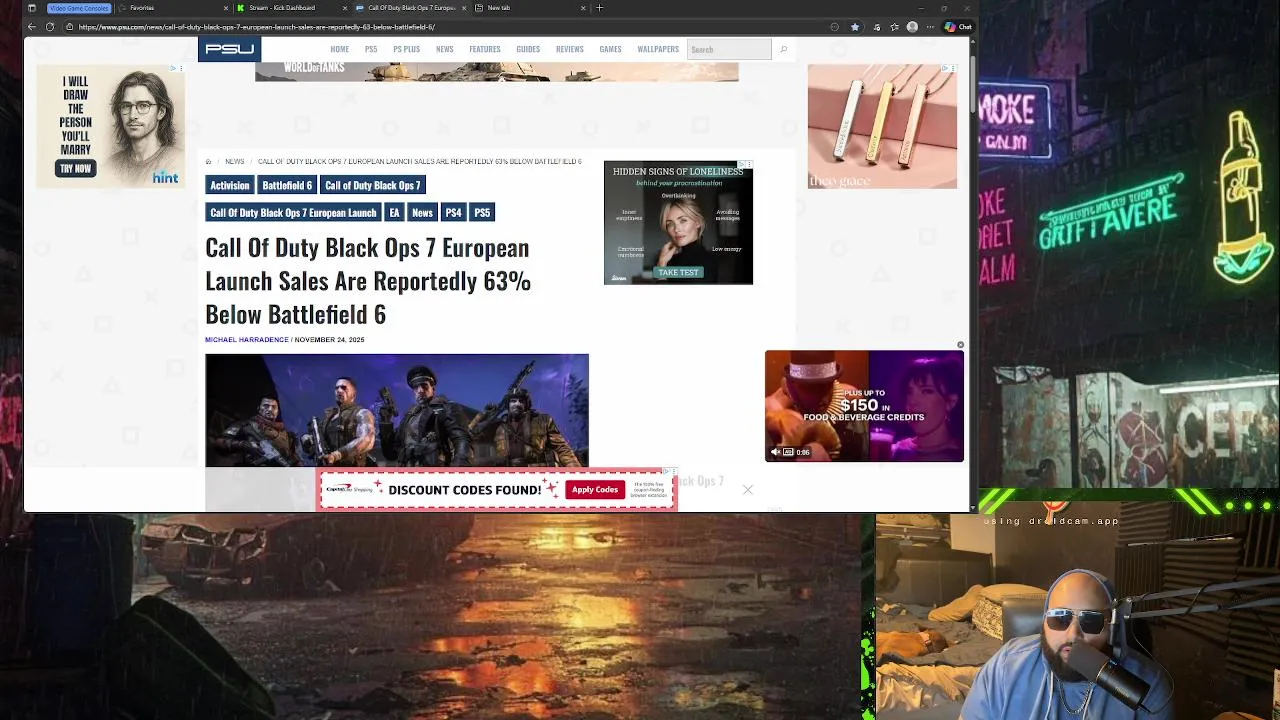The width and height of the screenshot is (1280, 720).
Task: Open the FEATURES menu item
Action: point(485,49)
